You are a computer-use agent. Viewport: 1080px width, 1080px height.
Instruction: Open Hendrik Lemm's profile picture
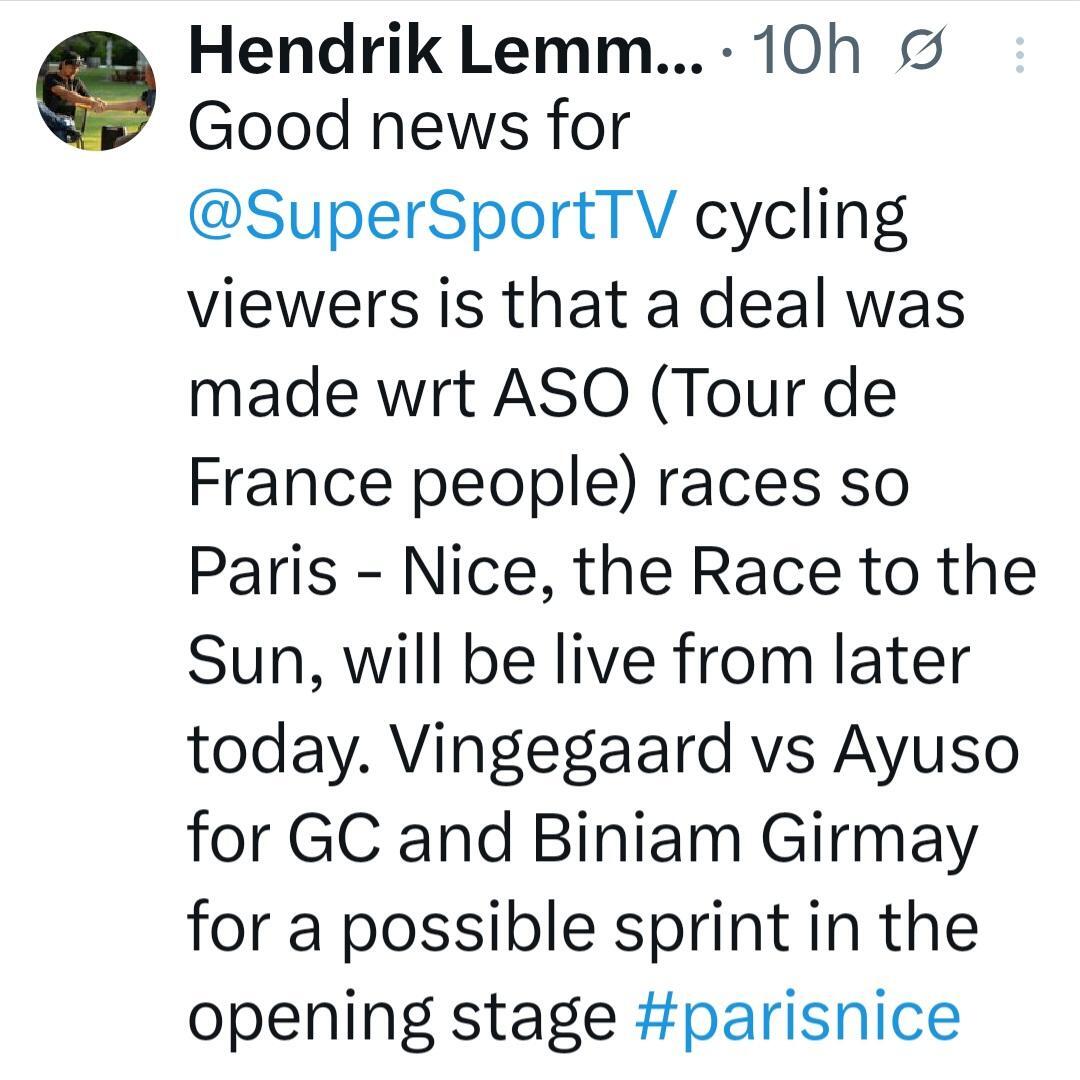click(x=90, y=91)
